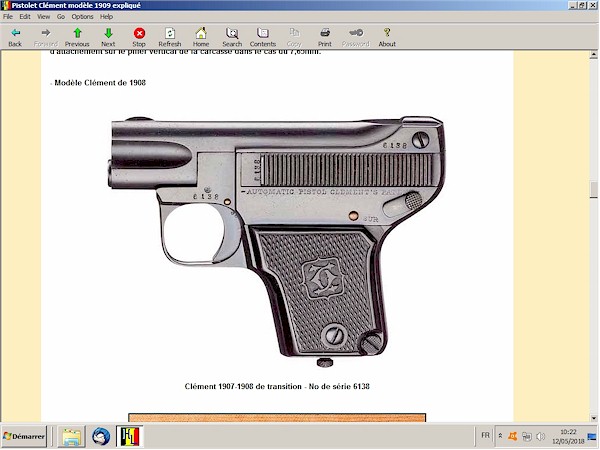Minimize the Pistolet Clément window

click(x=572, y=5)
